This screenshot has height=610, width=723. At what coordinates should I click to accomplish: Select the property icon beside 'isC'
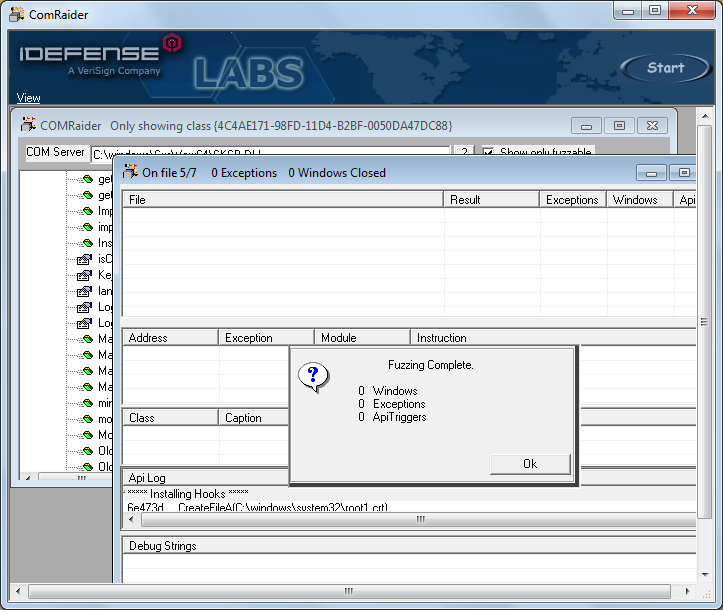click(84, 259)
